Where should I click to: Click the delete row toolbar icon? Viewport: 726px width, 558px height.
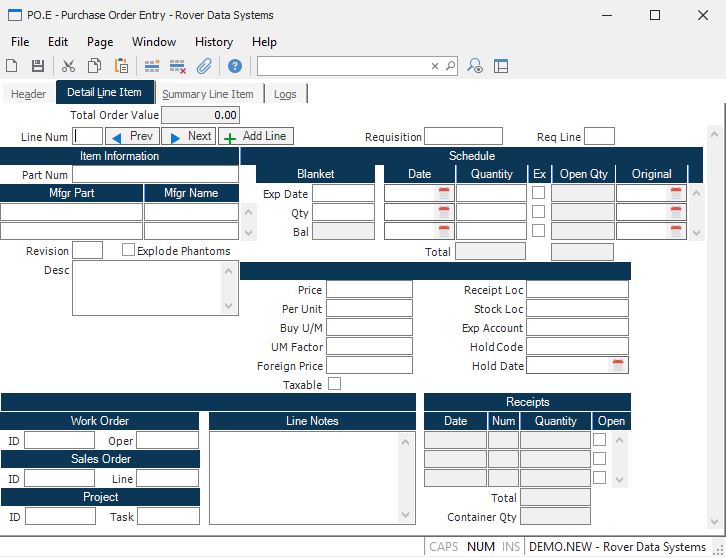pos(178,66)
